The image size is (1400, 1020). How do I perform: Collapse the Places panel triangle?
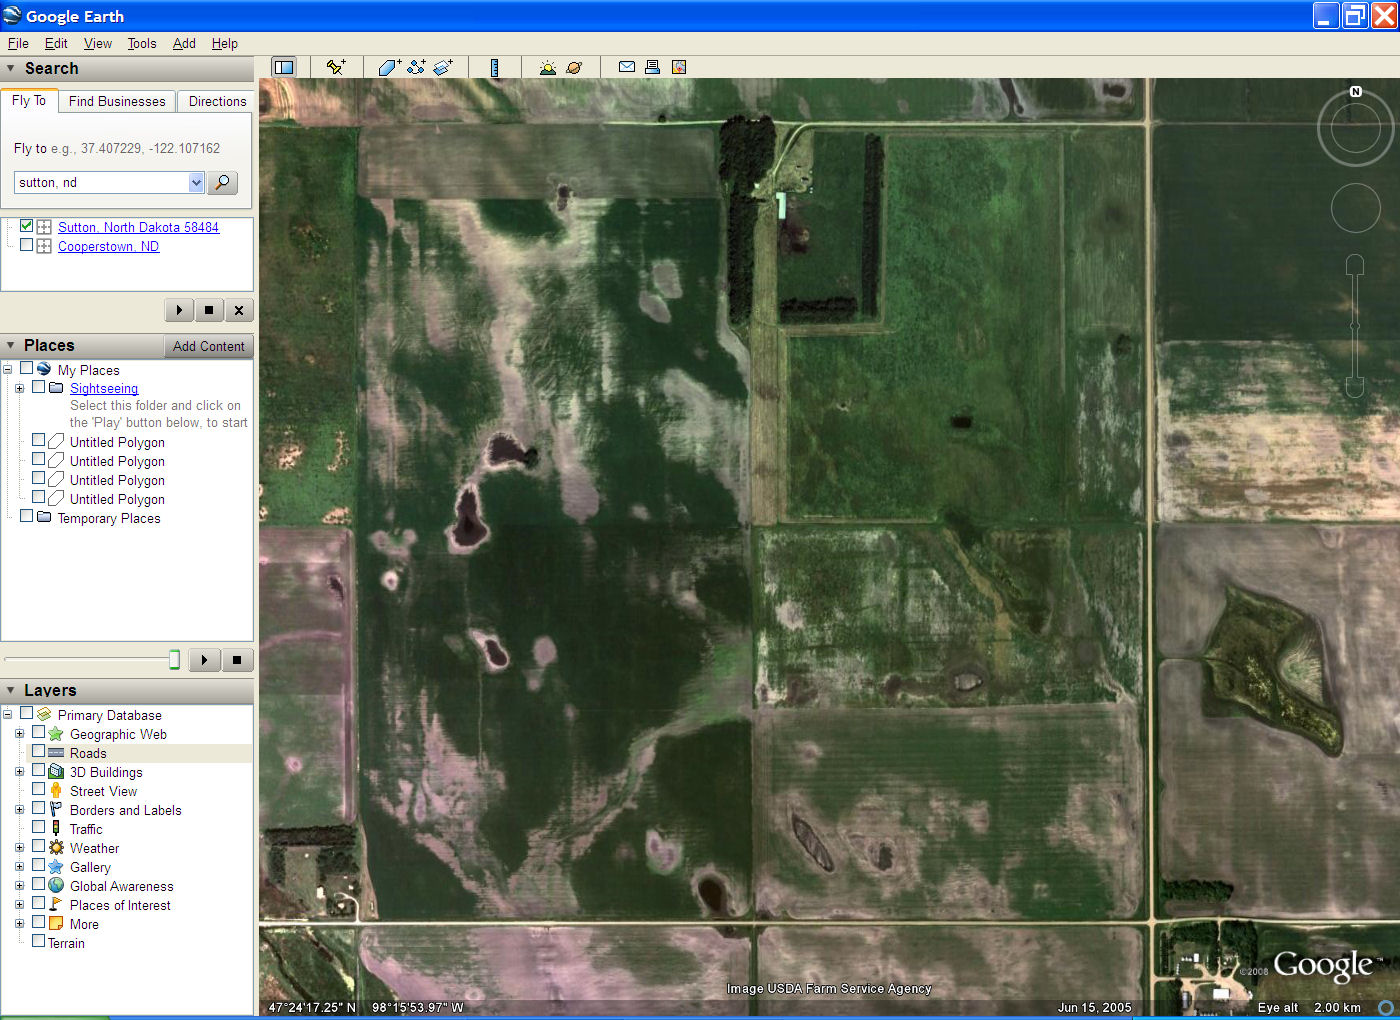(x=11, y=345)
